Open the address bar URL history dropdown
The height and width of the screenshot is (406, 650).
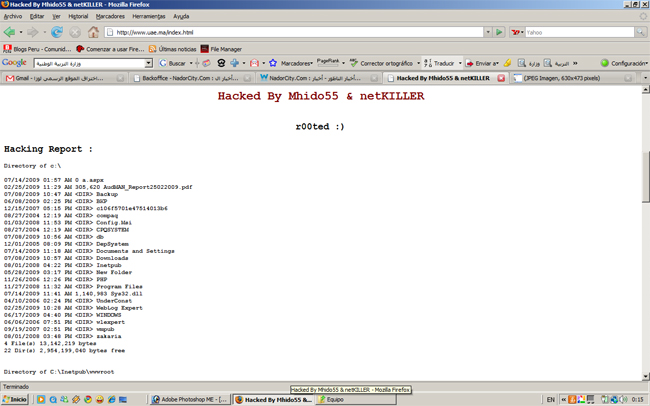click(x=487, y=32)
